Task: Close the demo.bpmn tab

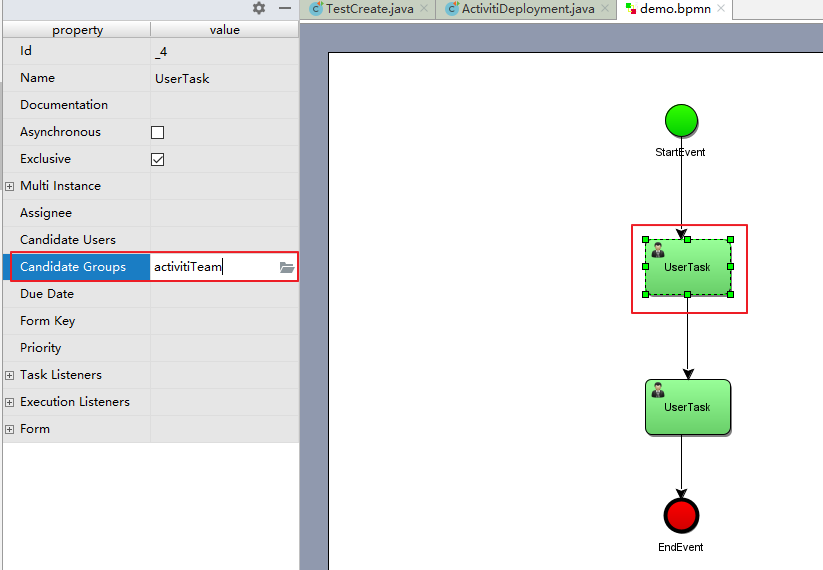Action: (721, 8)
